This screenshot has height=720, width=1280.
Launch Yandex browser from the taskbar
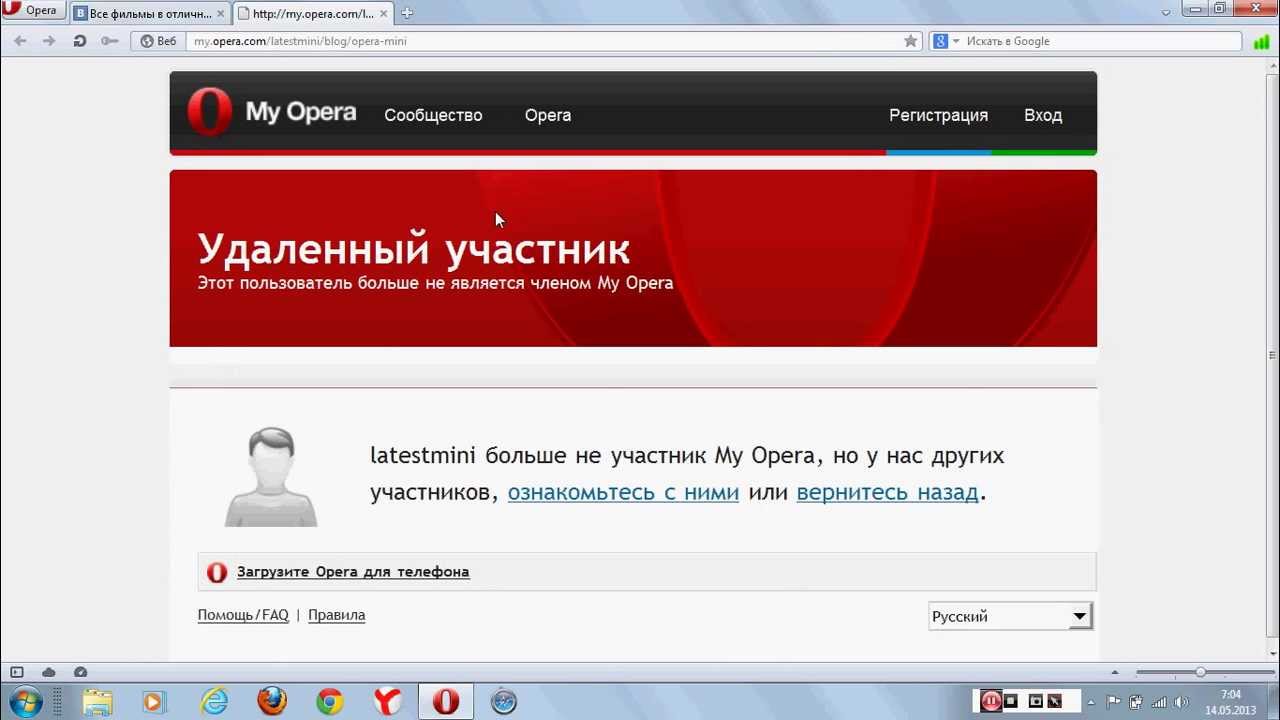(388, 702)
